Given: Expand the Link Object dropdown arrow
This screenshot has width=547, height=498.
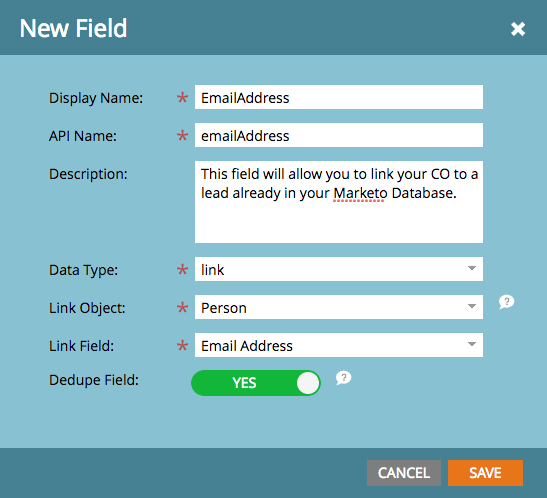Looking at the screenshot, I should coord(472,307).
